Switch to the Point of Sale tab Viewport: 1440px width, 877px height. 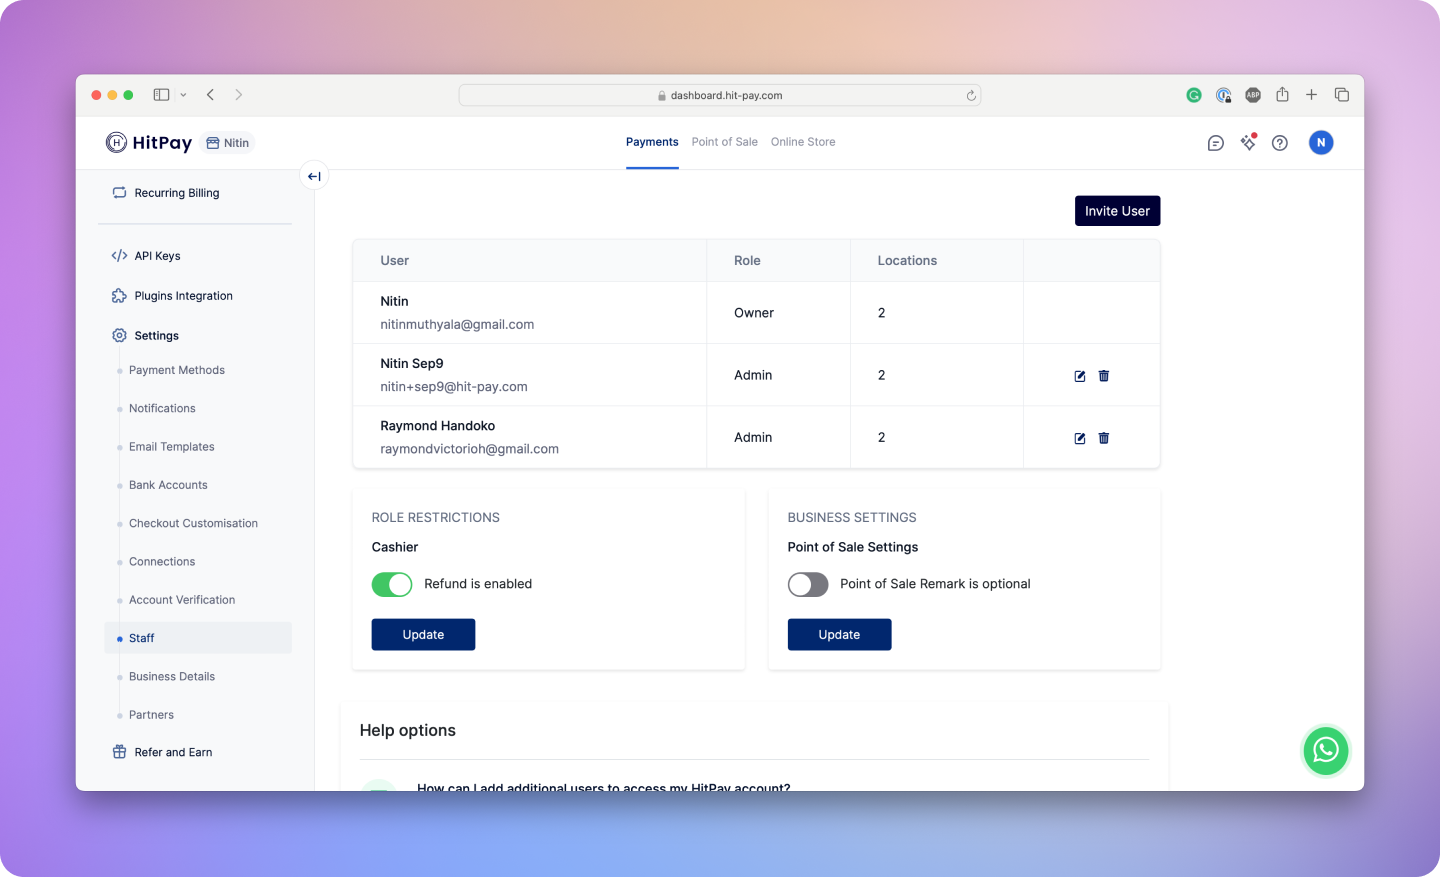pos(725,142)
